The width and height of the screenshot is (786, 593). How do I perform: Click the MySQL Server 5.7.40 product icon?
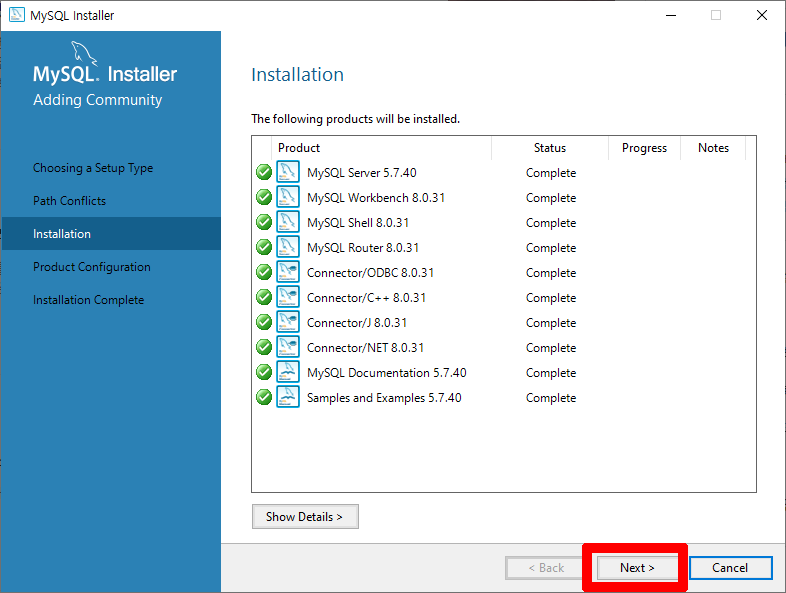click(288, 172)
